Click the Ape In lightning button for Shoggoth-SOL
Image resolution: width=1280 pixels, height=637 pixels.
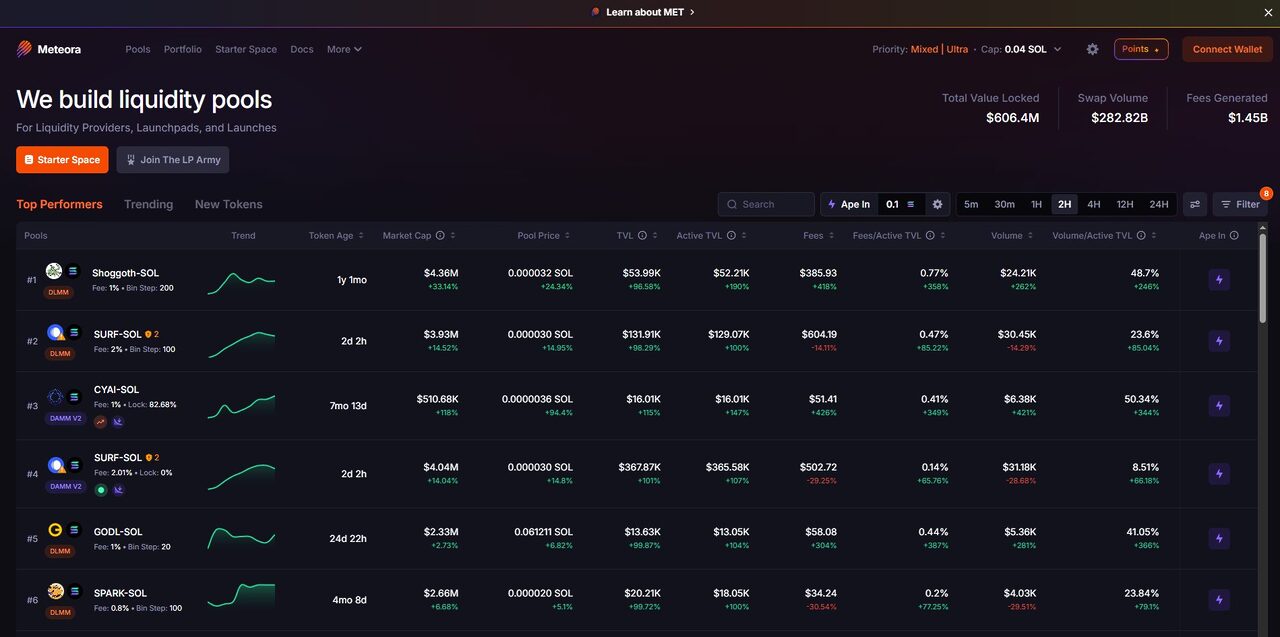point(1218,280)
